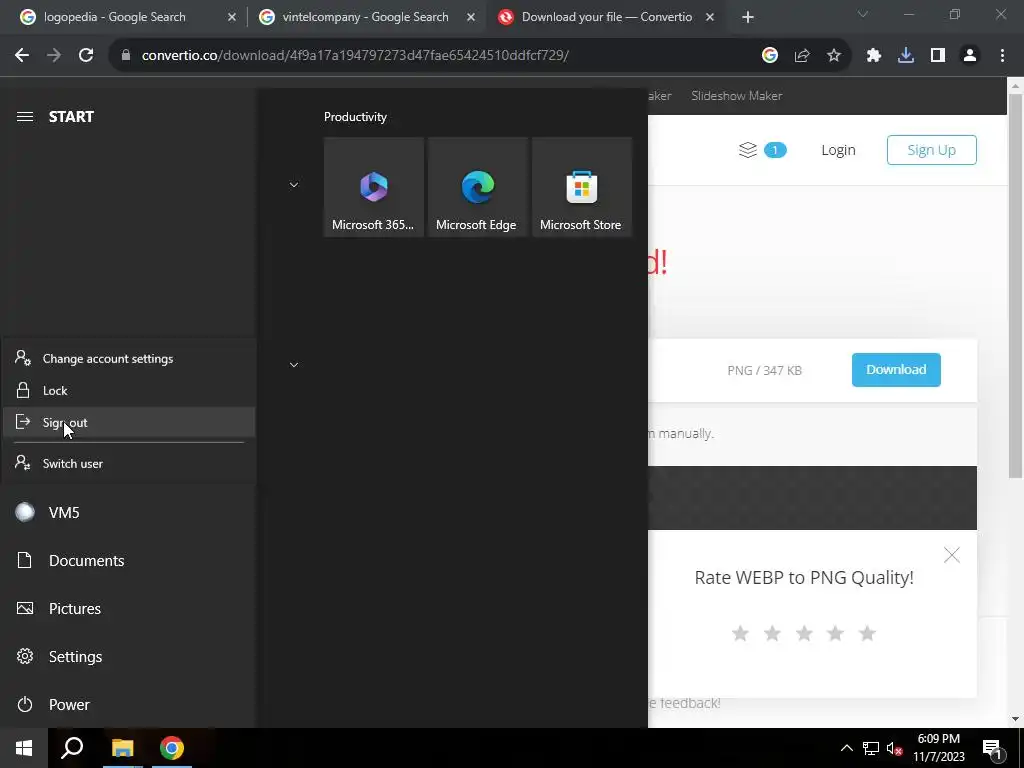The height and width of the screenshot is (768, 1024).
Task: Open network status tray icon
Action: click(871, 748)
